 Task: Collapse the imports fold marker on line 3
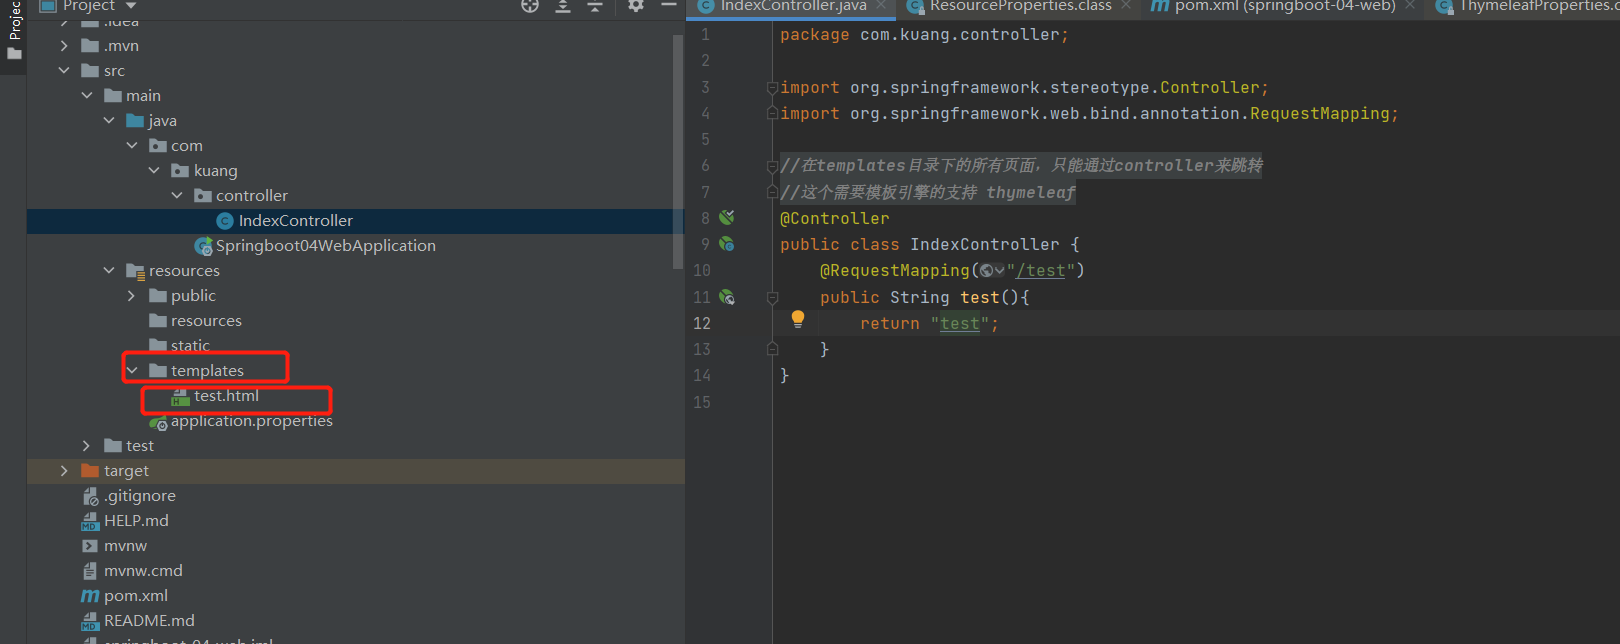click(772, 88)
